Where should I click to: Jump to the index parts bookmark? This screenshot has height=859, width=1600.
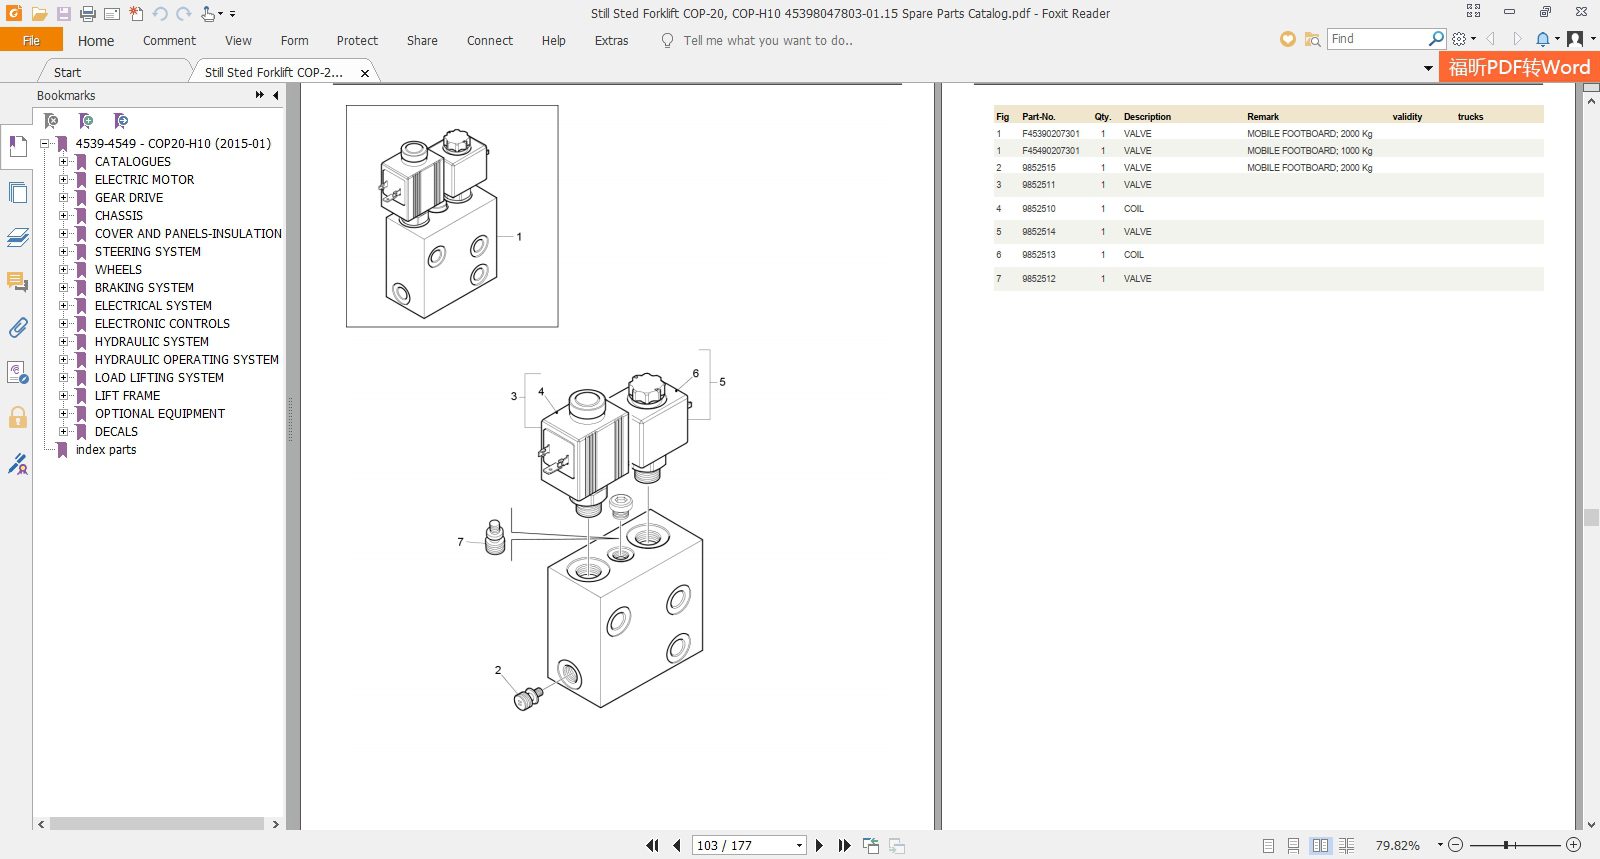pyautogui.click(x=106, y=450)
